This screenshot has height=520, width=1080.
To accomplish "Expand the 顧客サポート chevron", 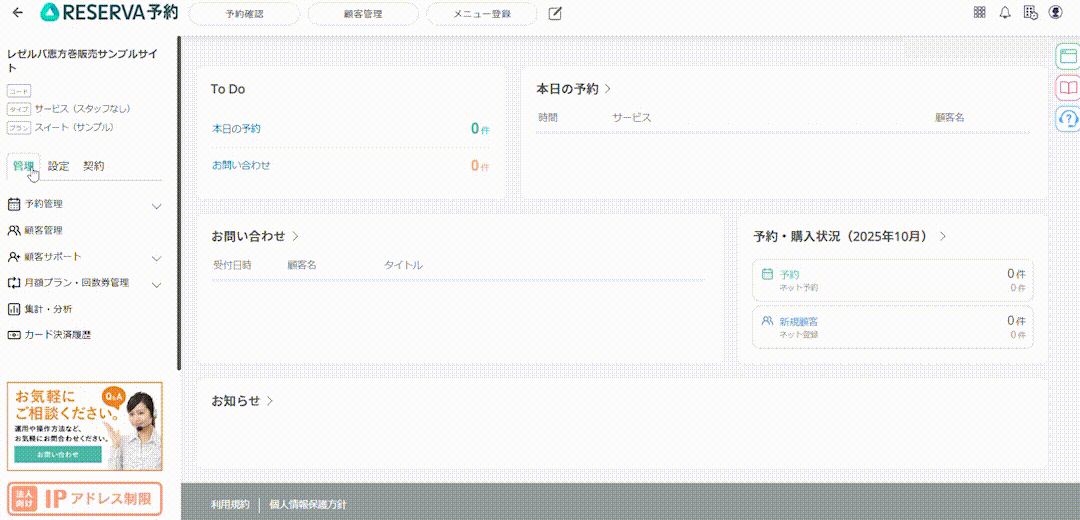I will click(x=156, y=258).
